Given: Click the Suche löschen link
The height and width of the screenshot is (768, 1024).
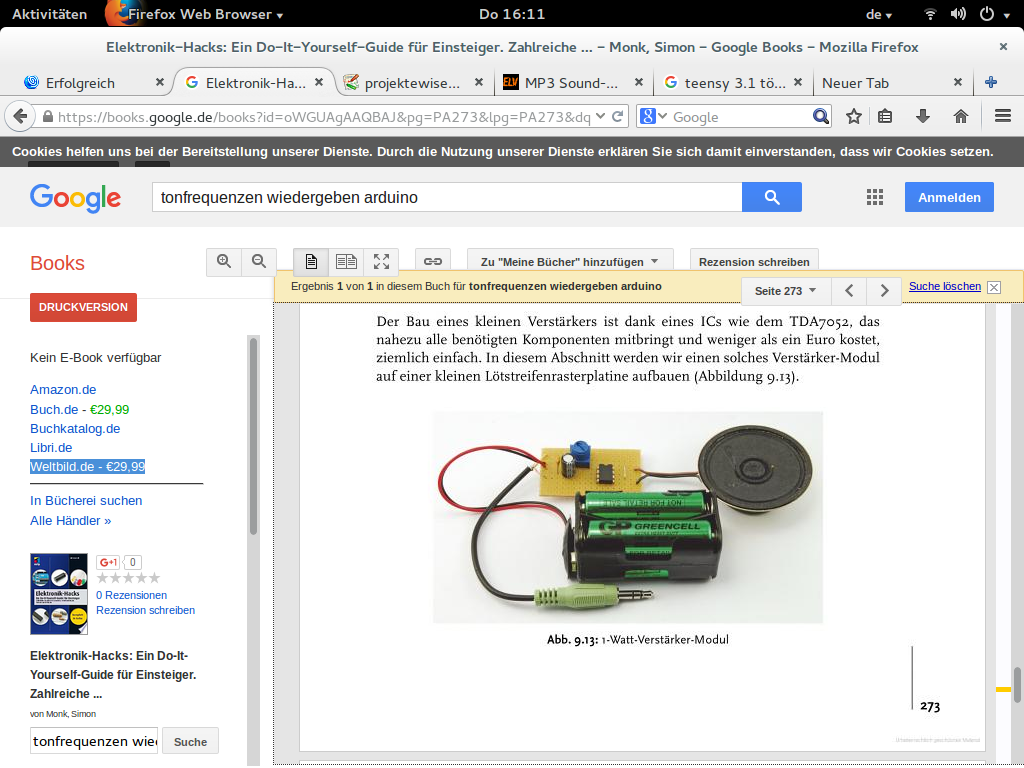Looking at the screenshot, I should click(944, 286).
